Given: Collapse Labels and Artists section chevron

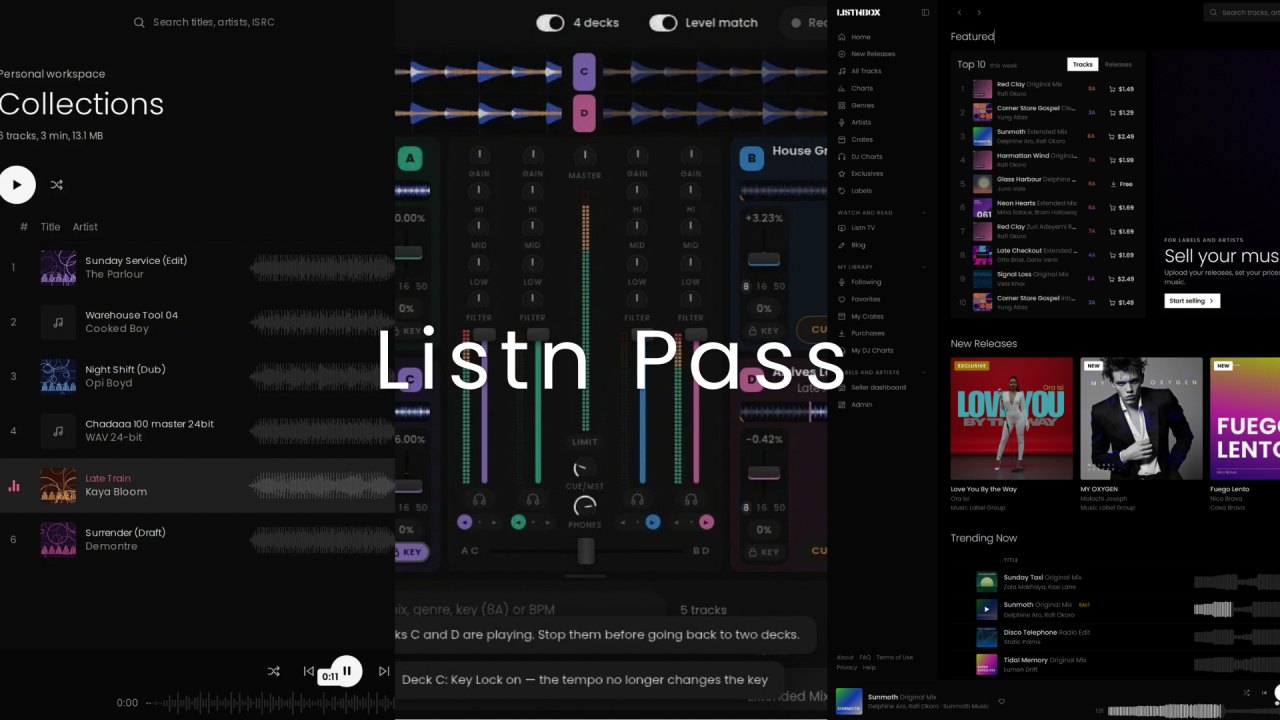Looking at the screenshot, I should tap(924, 372).
